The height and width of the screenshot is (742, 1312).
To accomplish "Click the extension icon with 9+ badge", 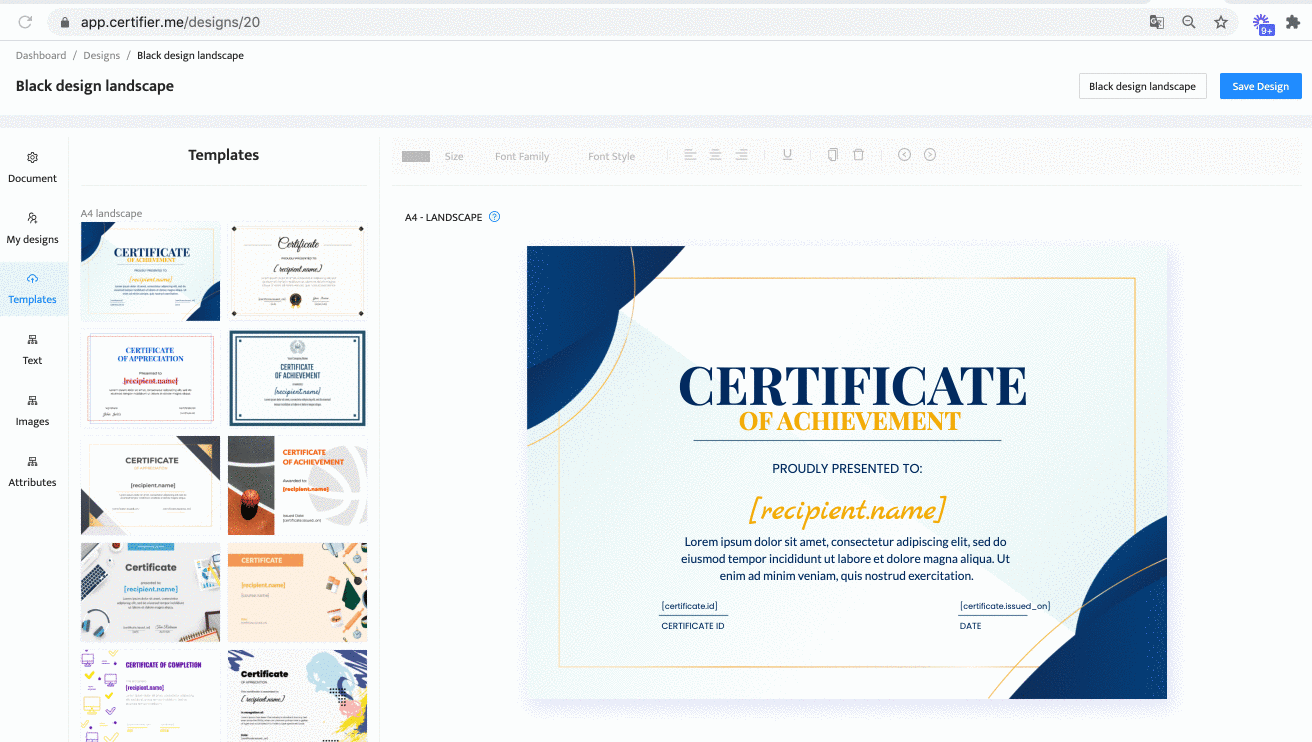I will pos(1262,24).
